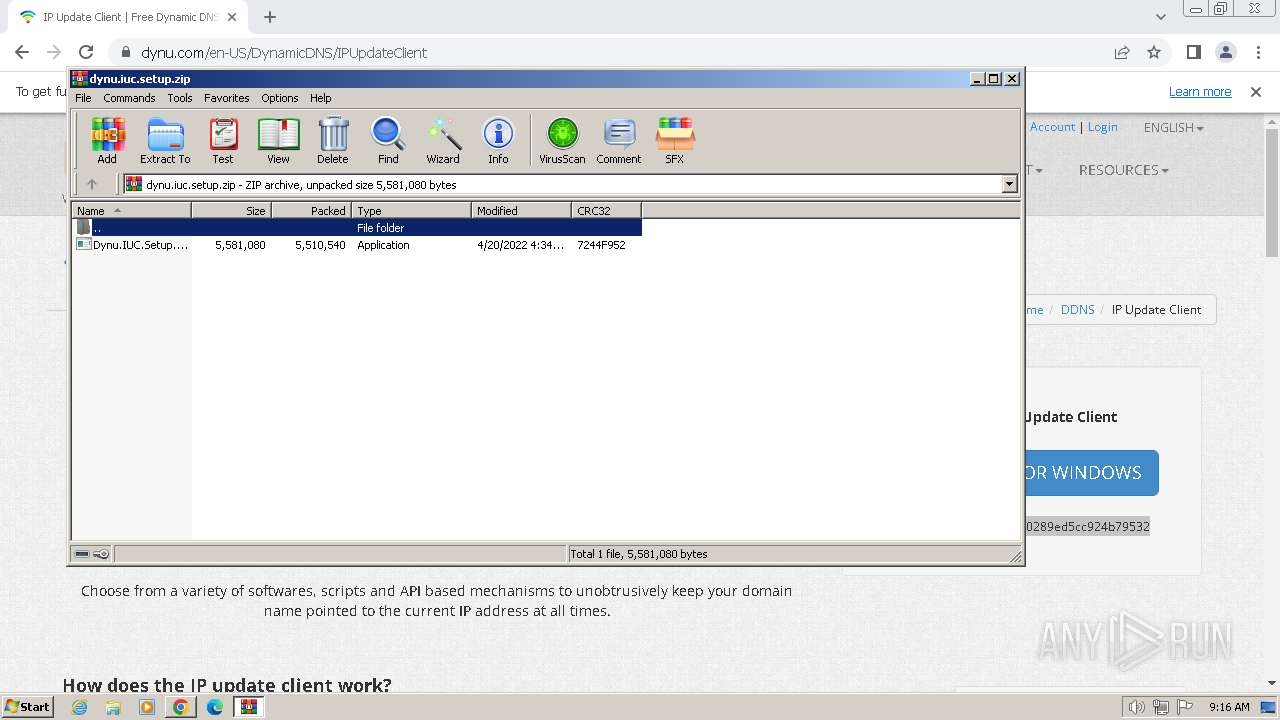This screenshot has height=720, width=1280.
Task: Click the 9:16 AM taskbar clock
Action: (x=1229, y=707)
